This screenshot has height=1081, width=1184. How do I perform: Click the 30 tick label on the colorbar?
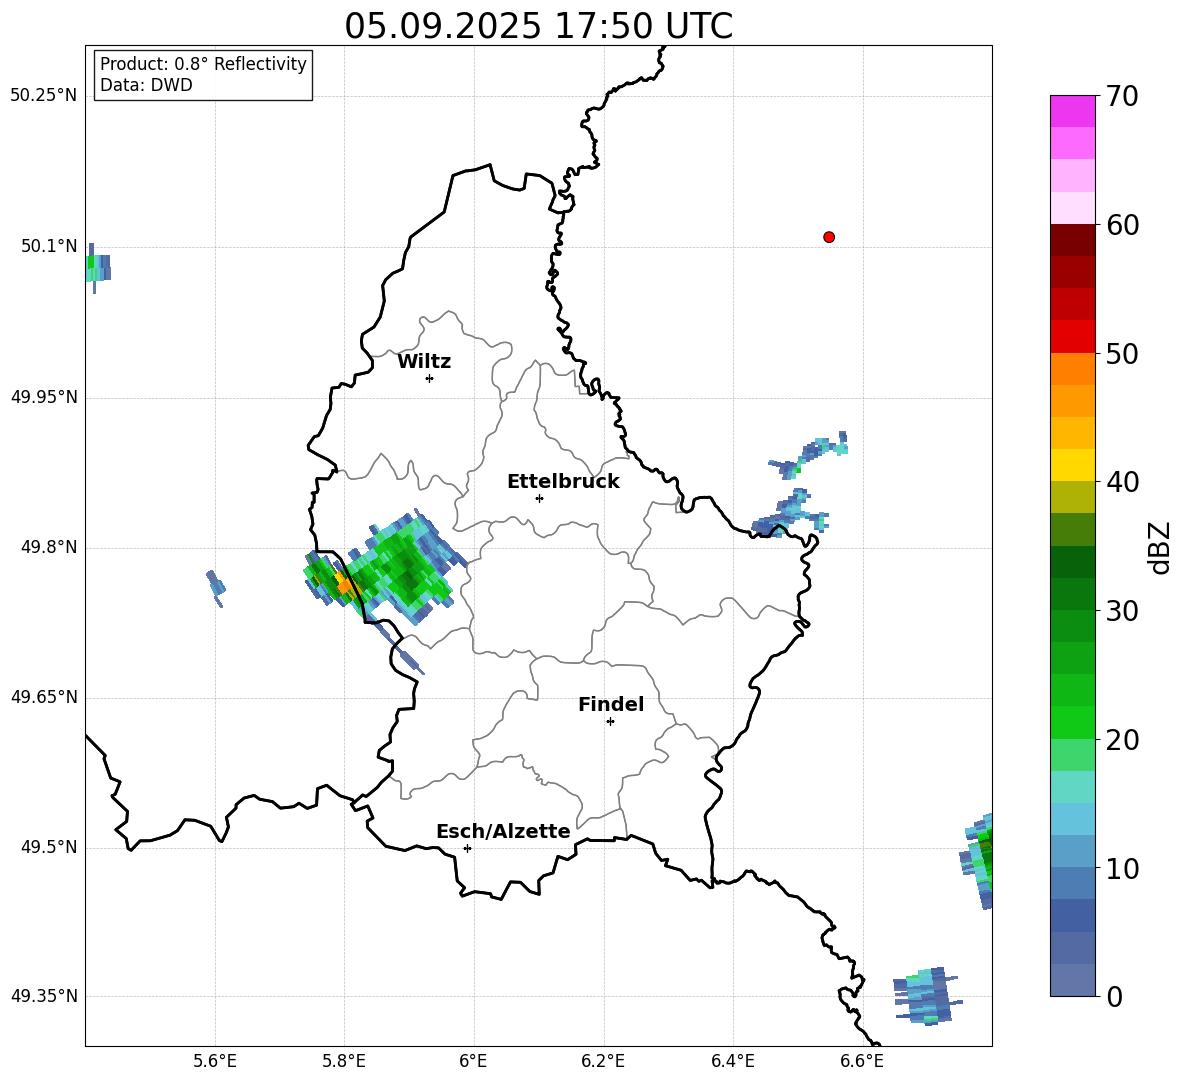point(1122,611)
